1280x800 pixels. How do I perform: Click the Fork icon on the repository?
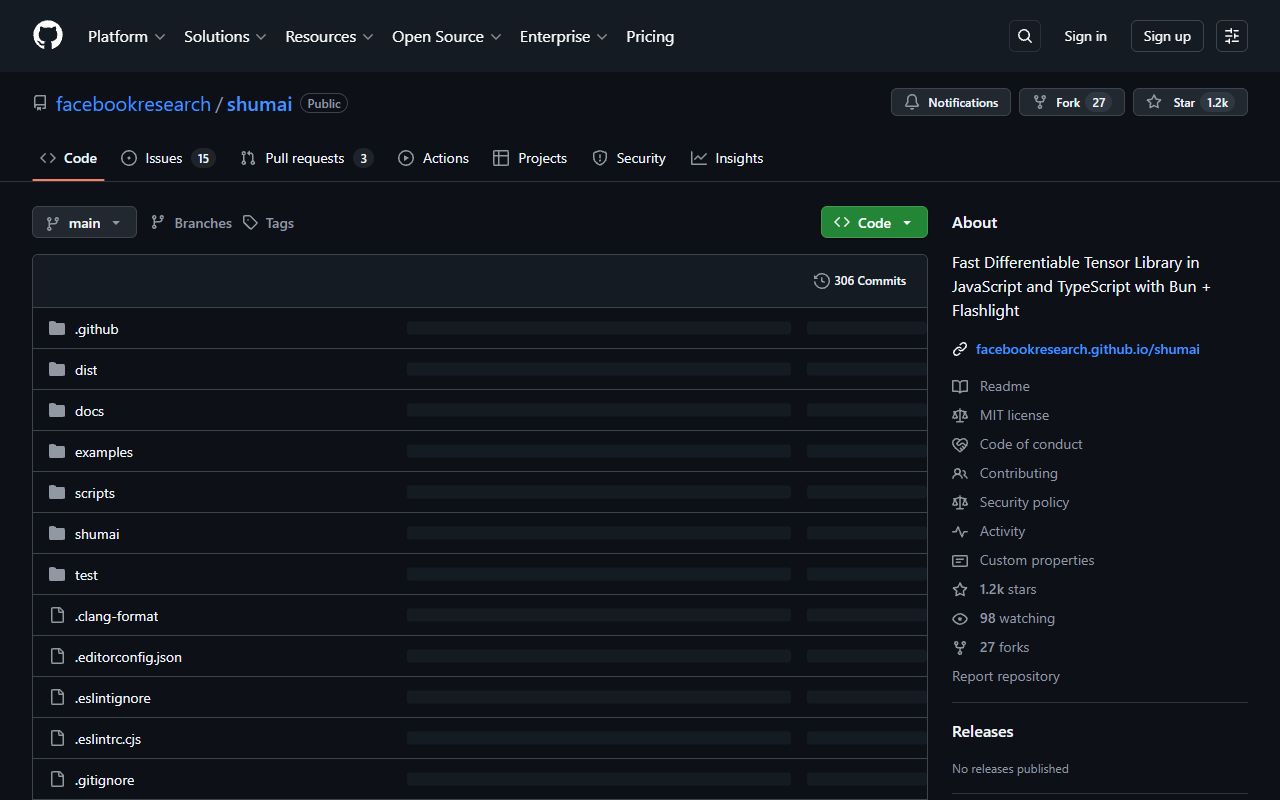point(1040,102)
